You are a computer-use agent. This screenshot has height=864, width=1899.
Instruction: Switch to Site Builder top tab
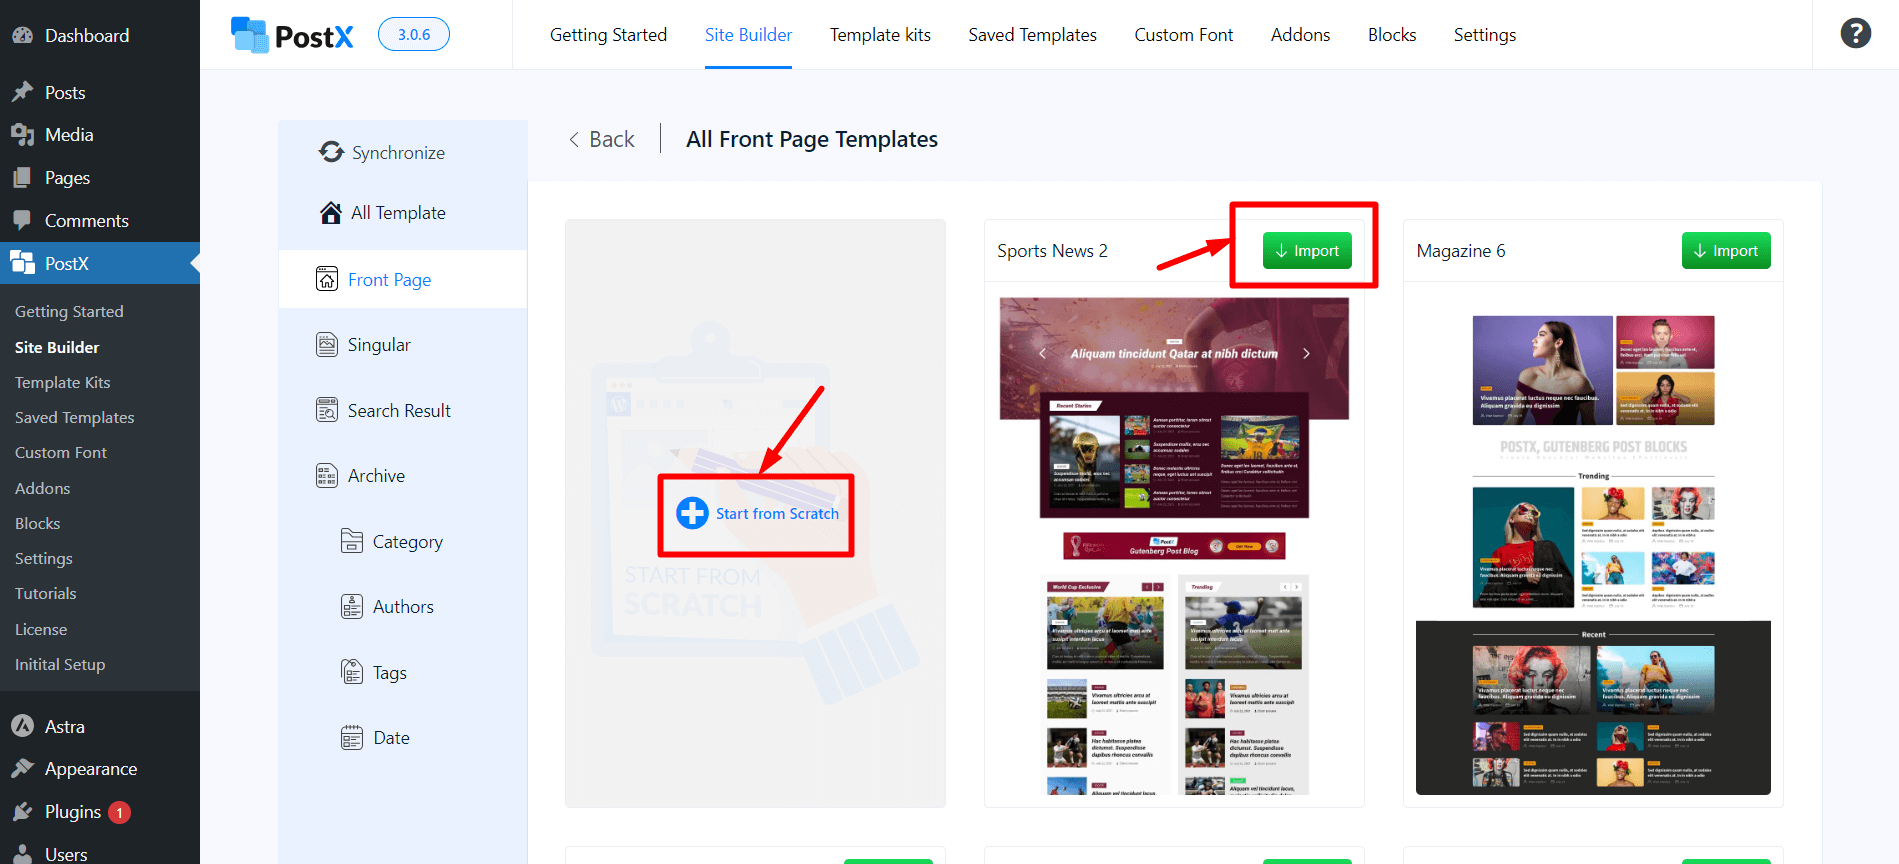pos(748,35)
